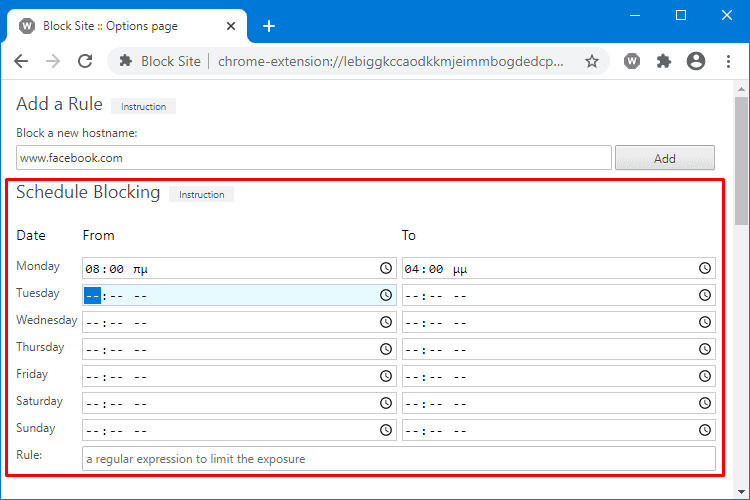Screen dimensions: 750x500
Task: Open the Block Site extension toolbar icon
Action: [632, 61]
